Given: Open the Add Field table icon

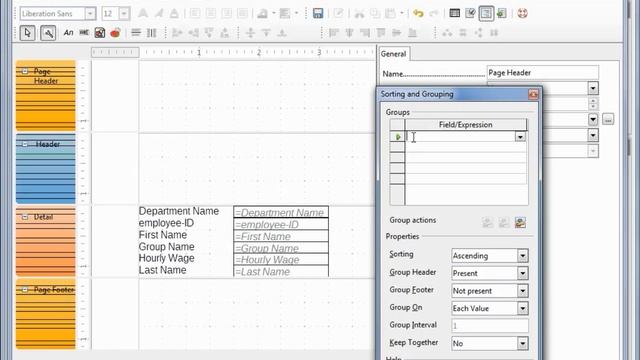Looking at the screenshot, I should tap(454, 13).
